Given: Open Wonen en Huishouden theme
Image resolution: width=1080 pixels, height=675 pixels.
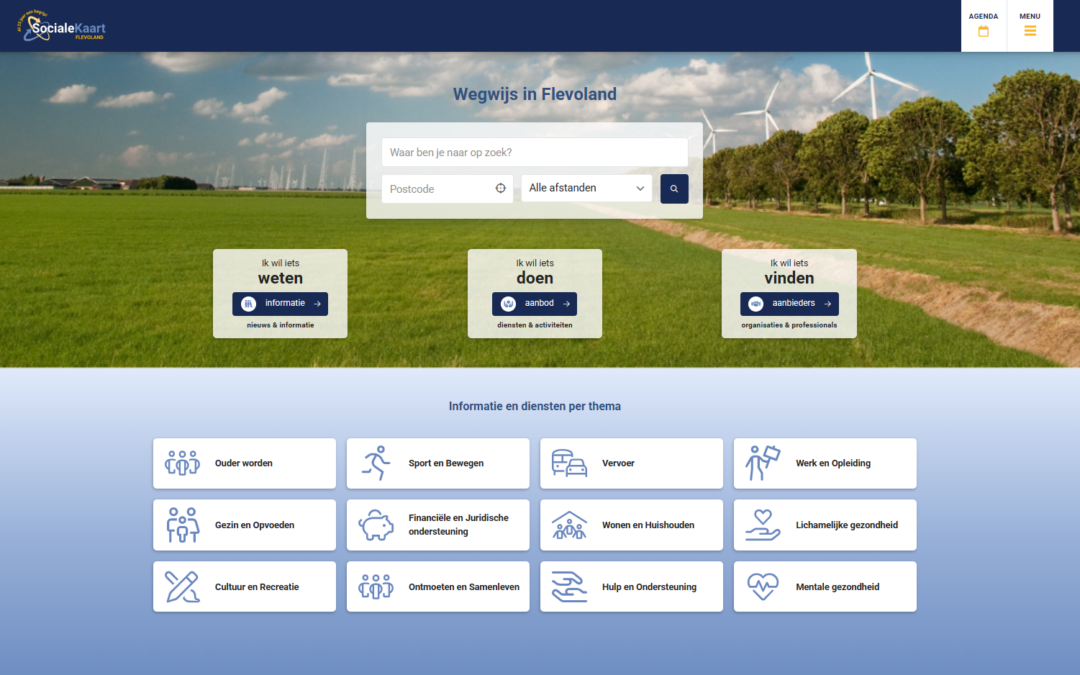Looking at the screenshot, I should coord(632,525).
